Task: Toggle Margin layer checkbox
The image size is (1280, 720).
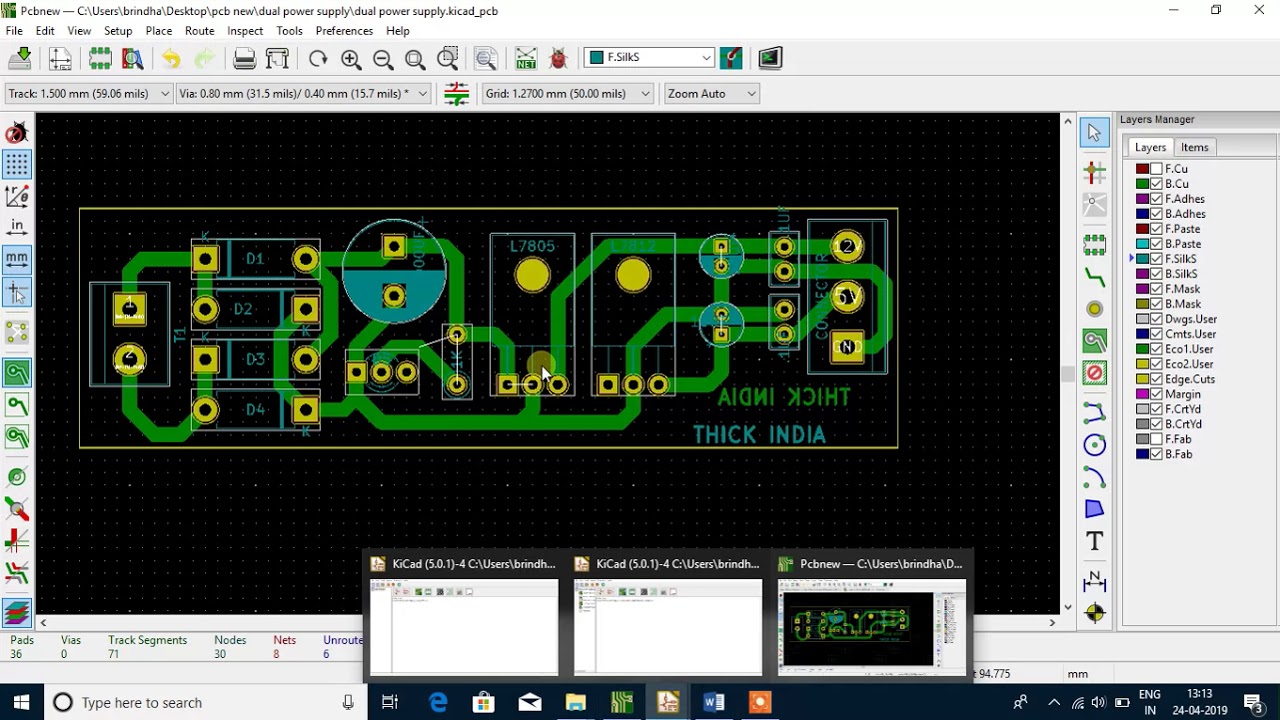Action: point(1157,394)
